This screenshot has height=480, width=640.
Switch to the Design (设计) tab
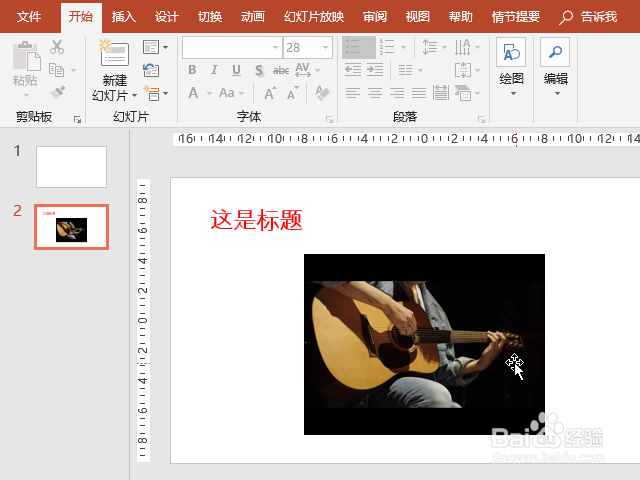(167, 17)
